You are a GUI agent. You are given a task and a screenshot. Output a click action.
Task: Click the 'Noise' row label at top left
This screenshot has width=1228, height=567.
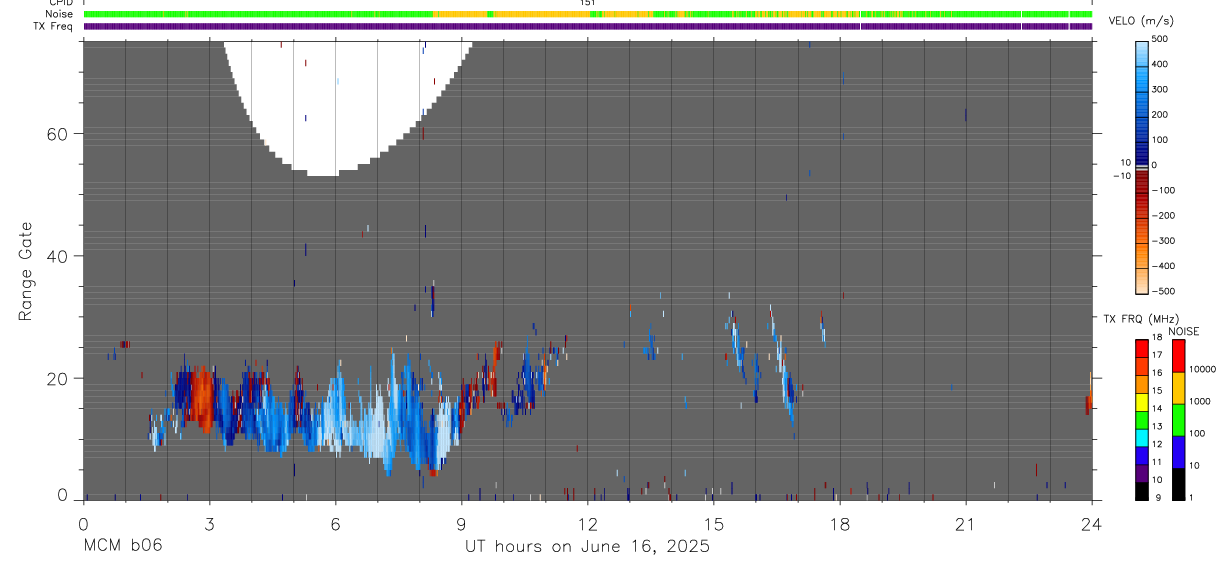click(x=60, y=14)
